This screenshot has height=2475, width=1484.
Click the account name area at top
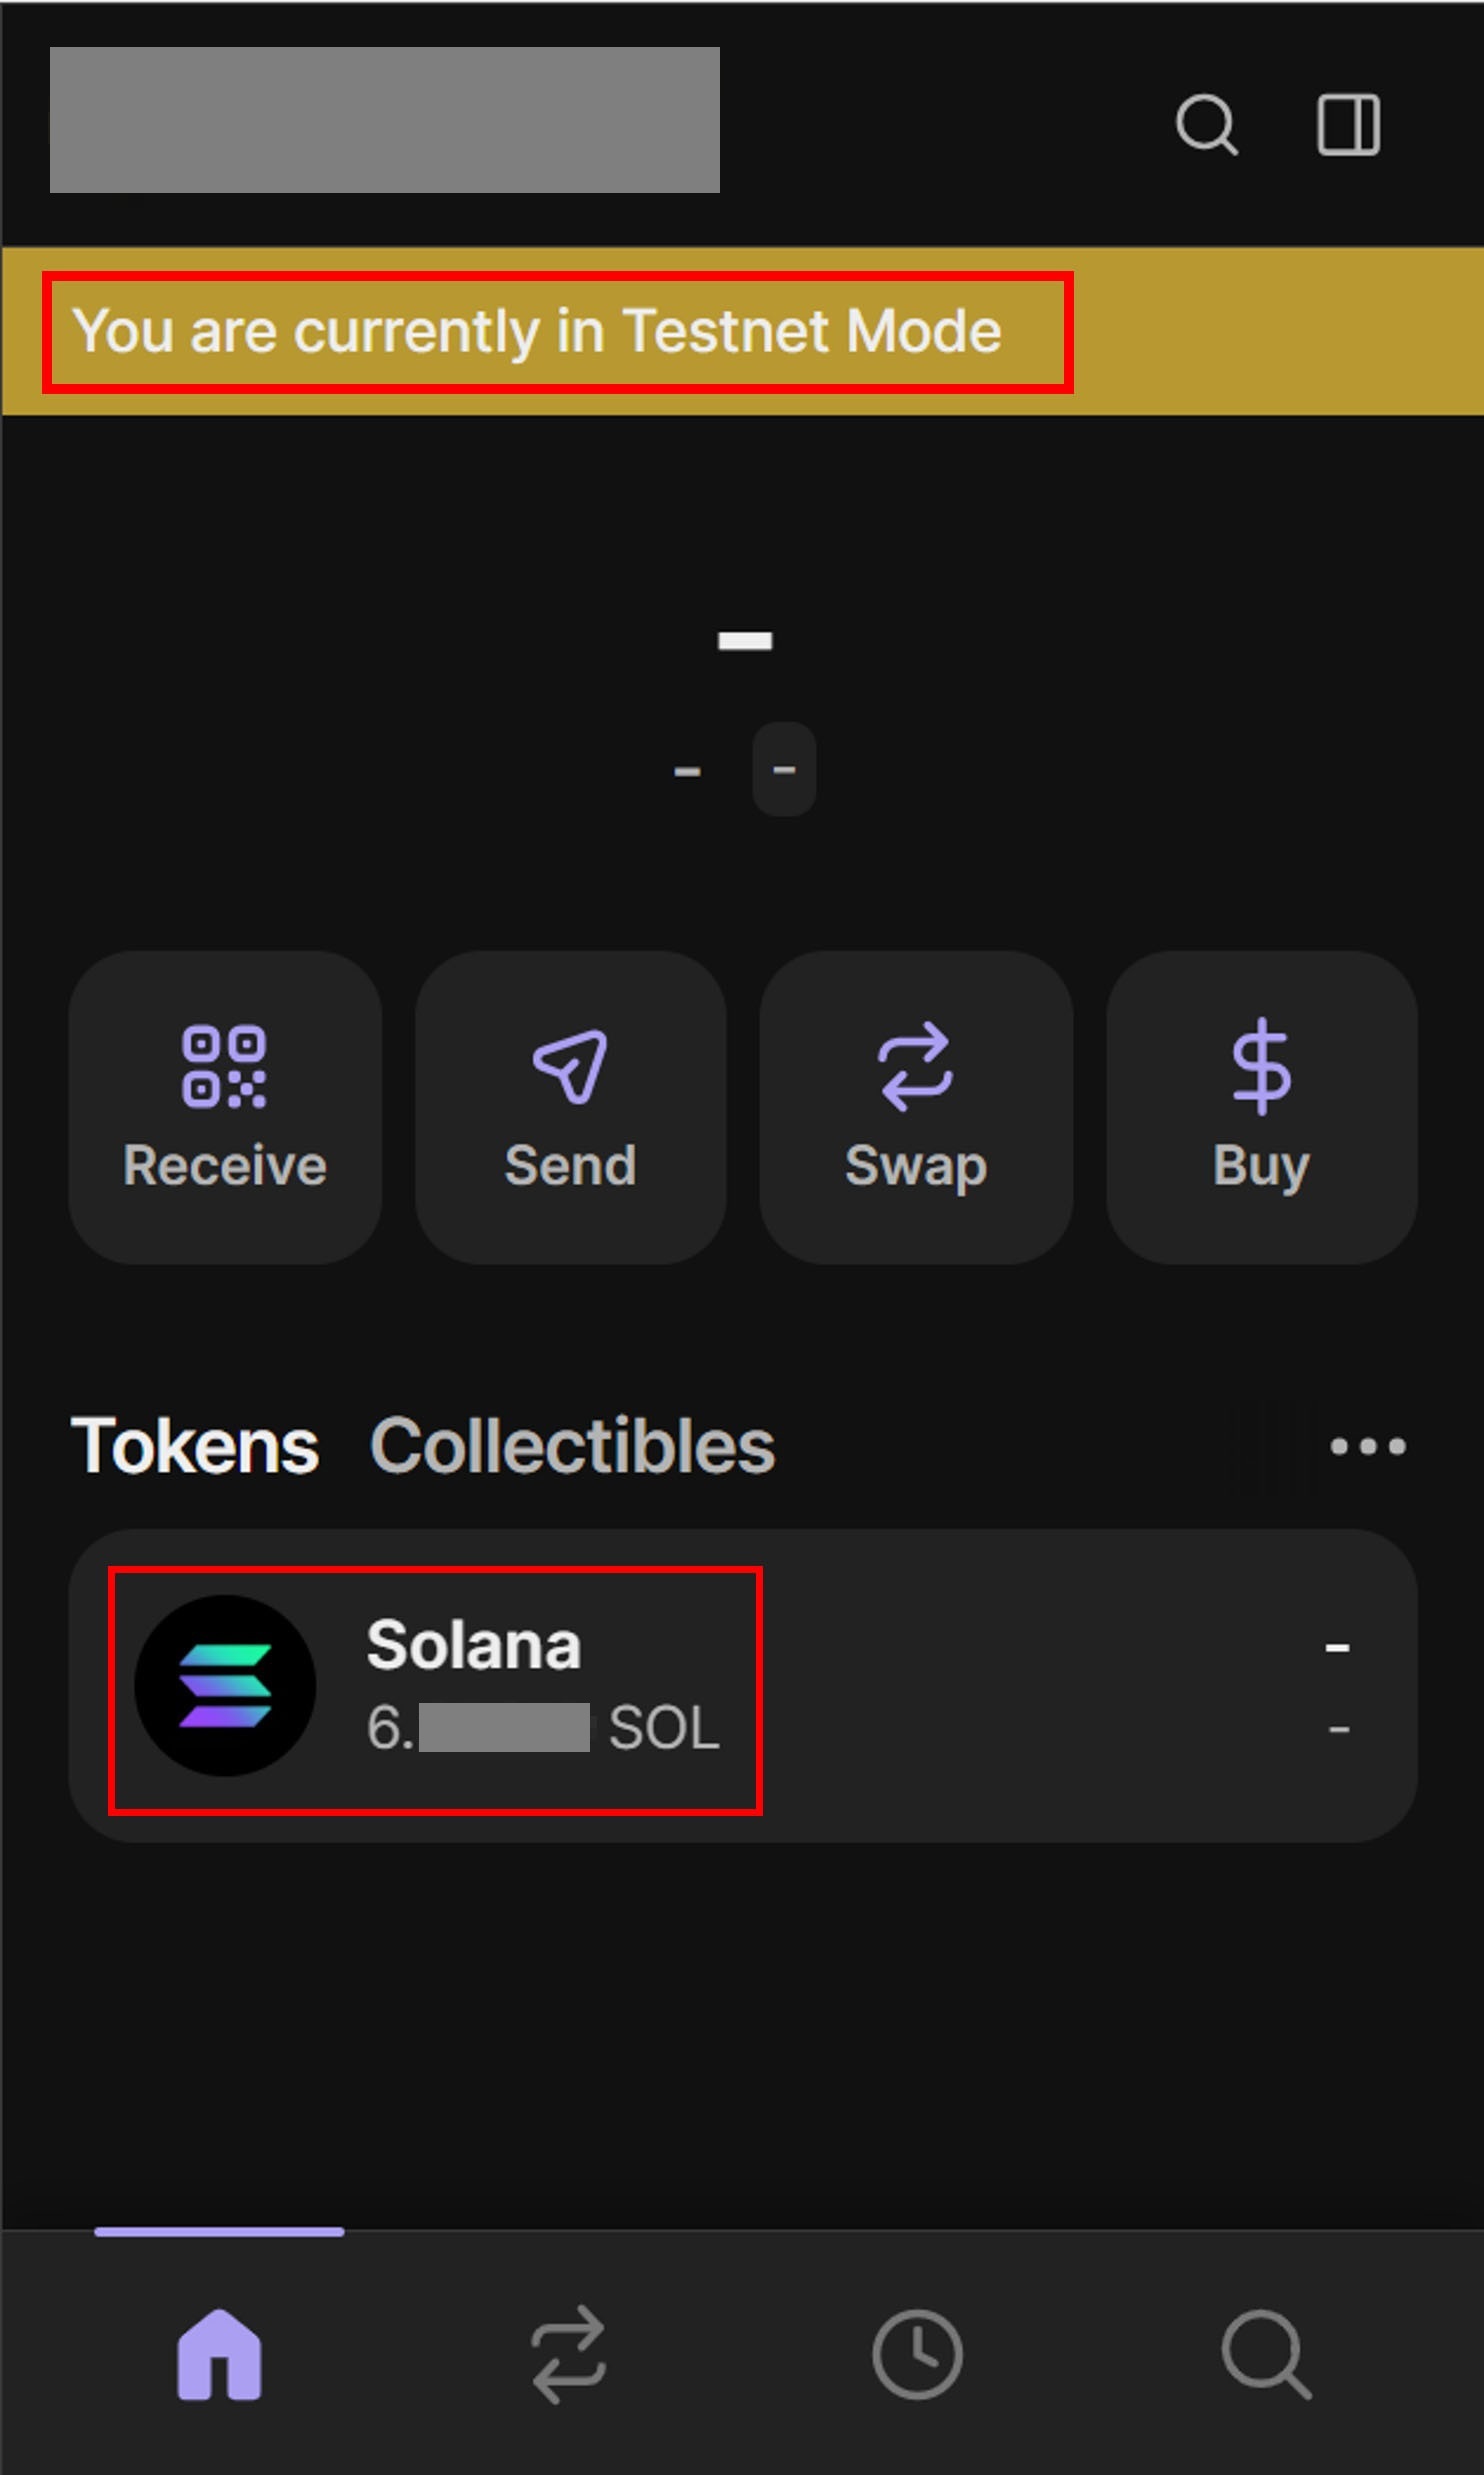[385, 120]
